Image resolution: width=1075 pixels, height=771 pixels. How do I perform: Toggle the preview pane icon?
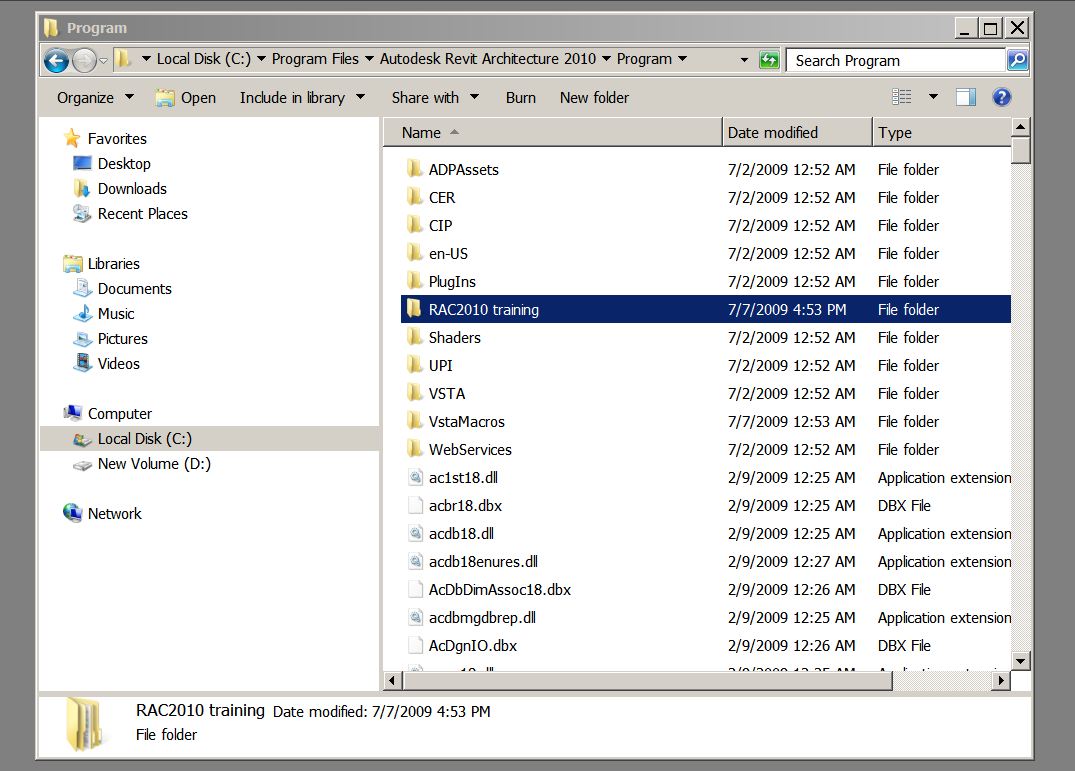[965, 97]
